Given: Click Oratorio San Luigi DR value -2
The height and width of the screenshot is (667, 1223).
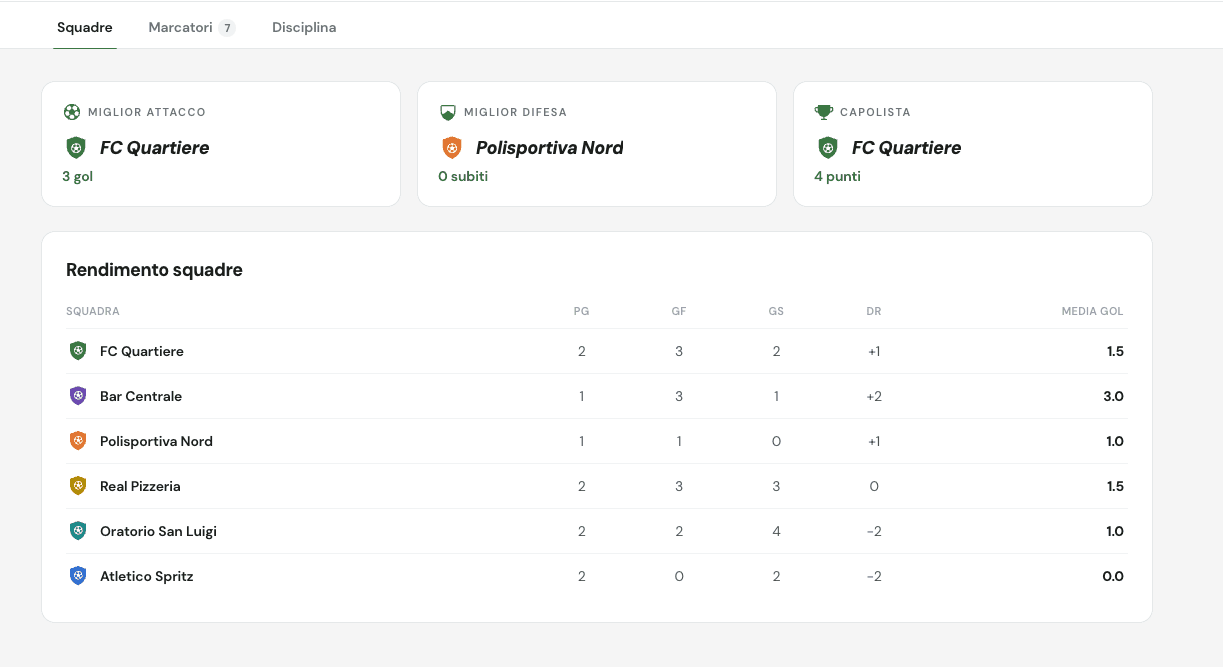Looking at the screenshot, I should [874, 531].
